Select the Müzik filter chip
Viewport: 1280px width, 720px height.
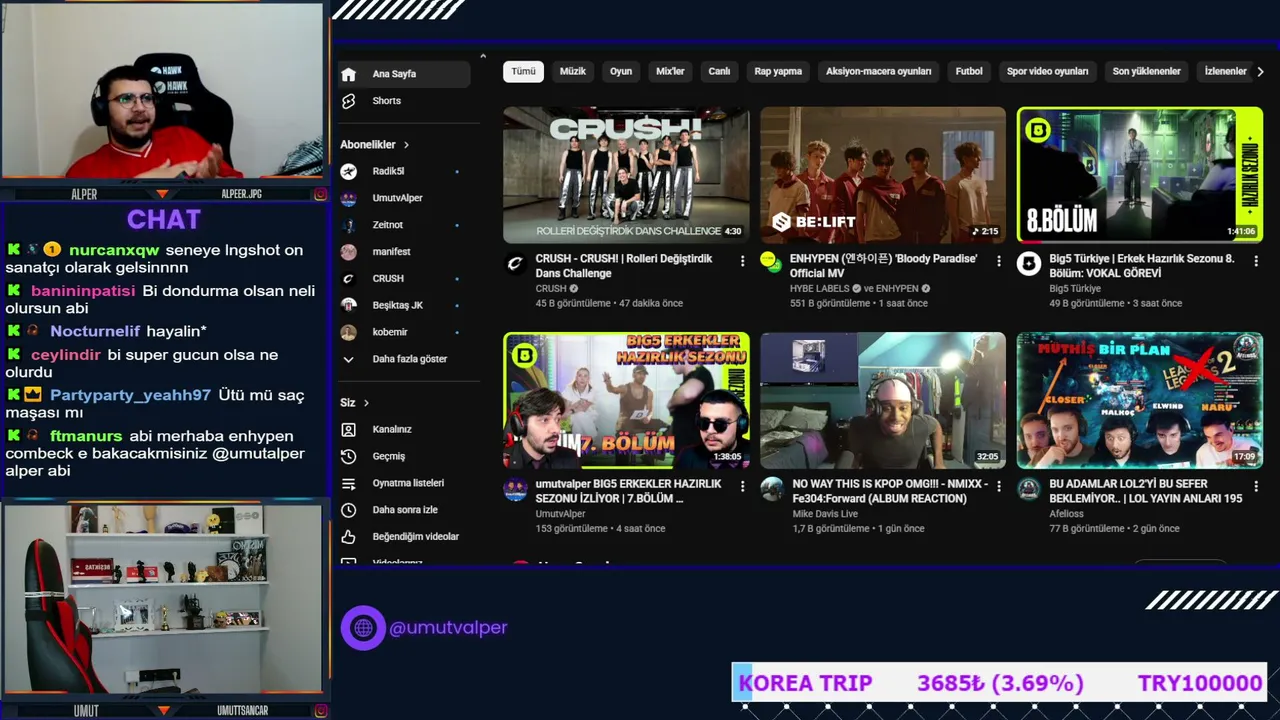[x=573, y=72]
